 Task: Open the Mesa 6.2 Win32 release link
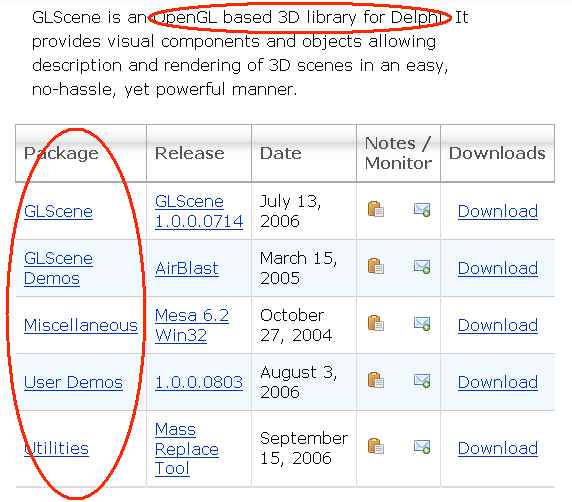[x=192, y=325]
